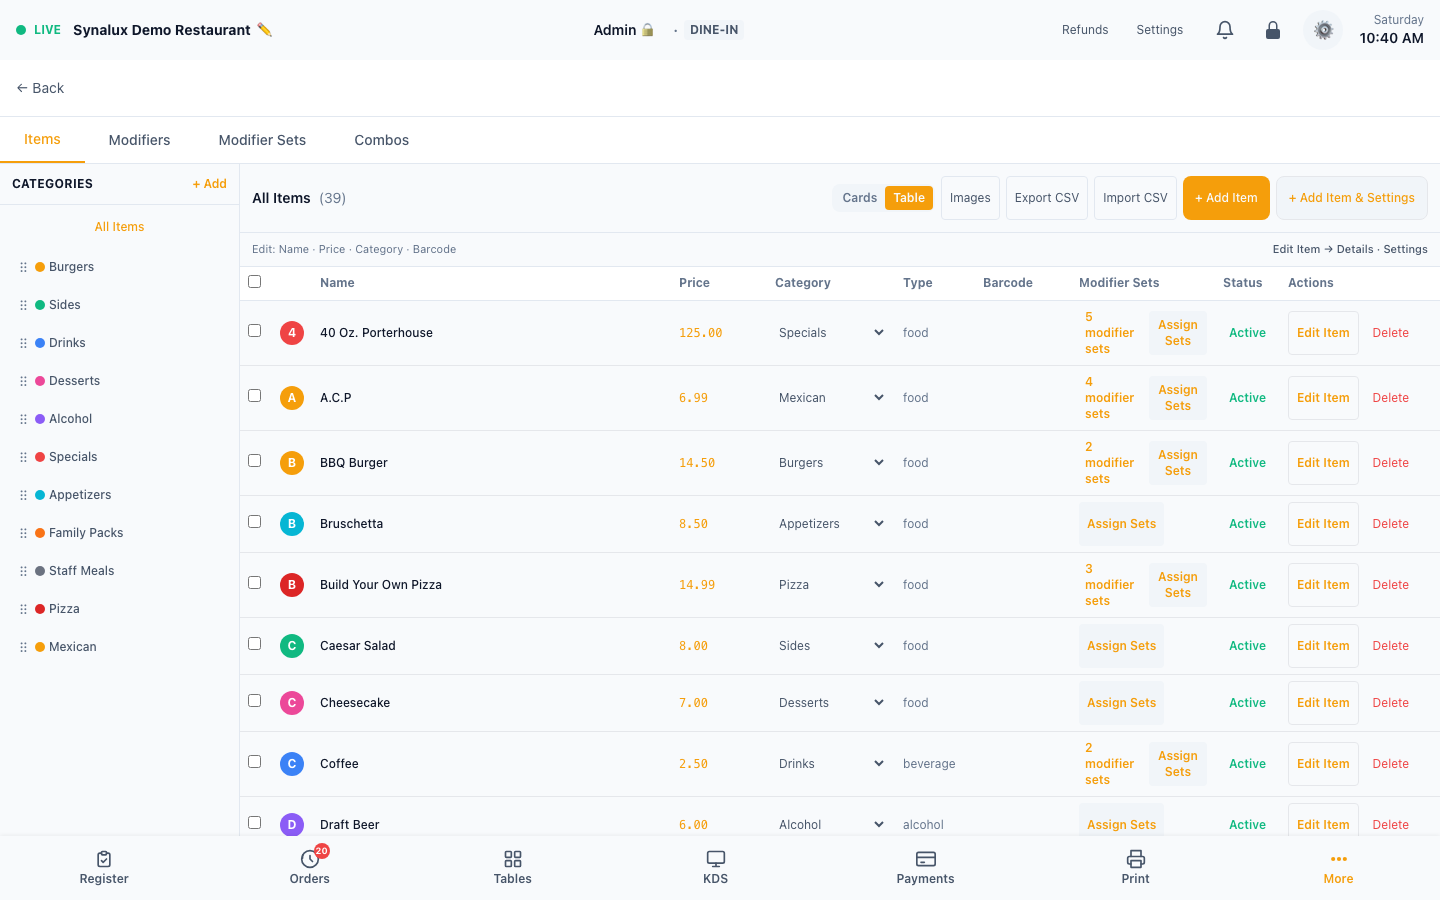Click Edit Item for Bruschetta
The height and width of the screenshot is (900, 1440).
[1323, 524]
